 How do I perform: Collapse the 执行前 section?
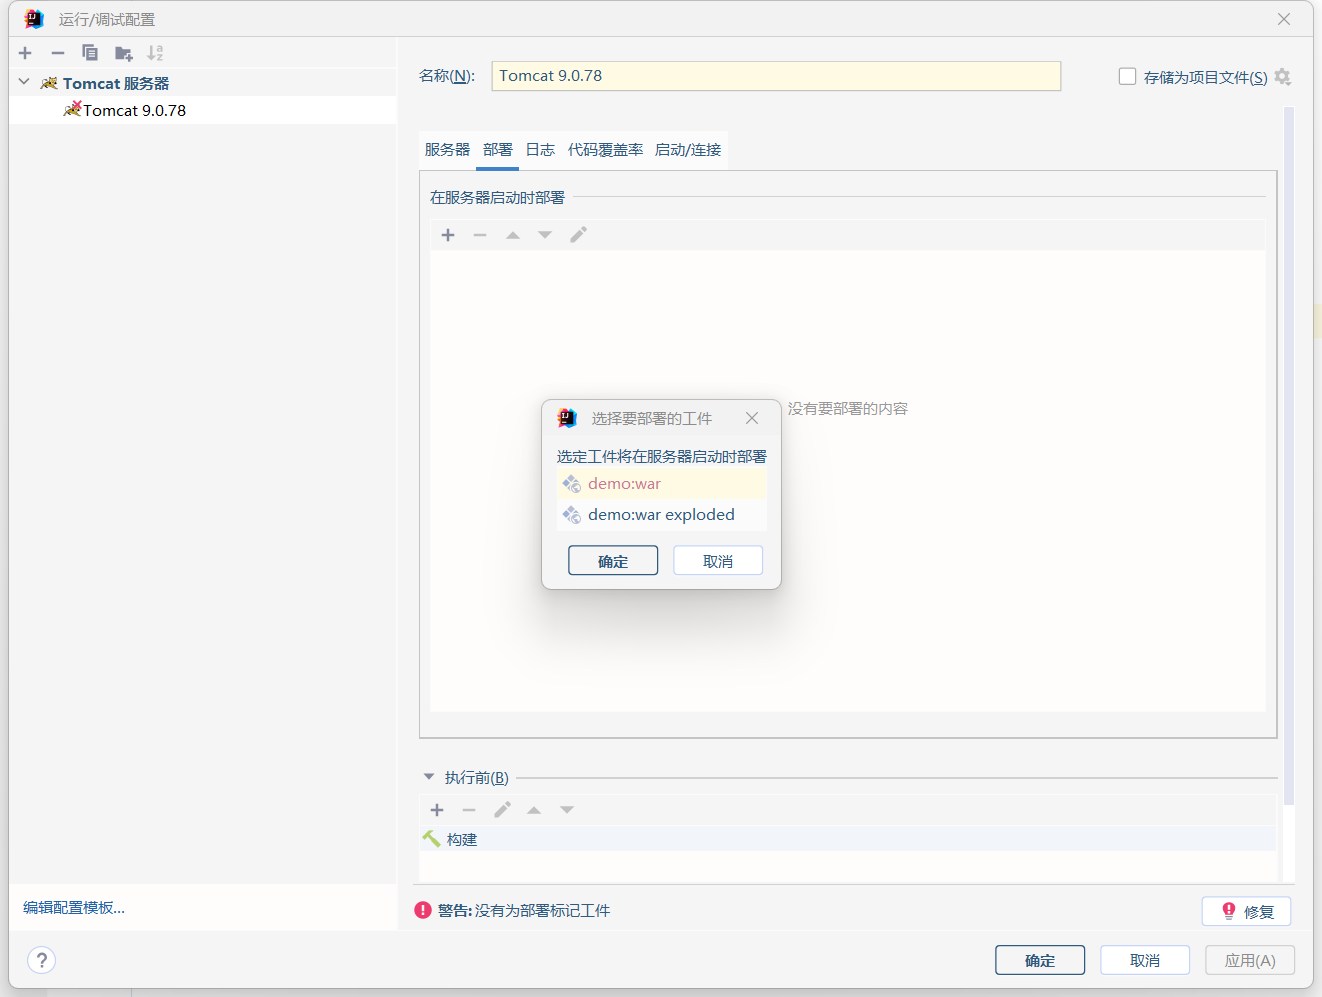[x=429, y=777]
